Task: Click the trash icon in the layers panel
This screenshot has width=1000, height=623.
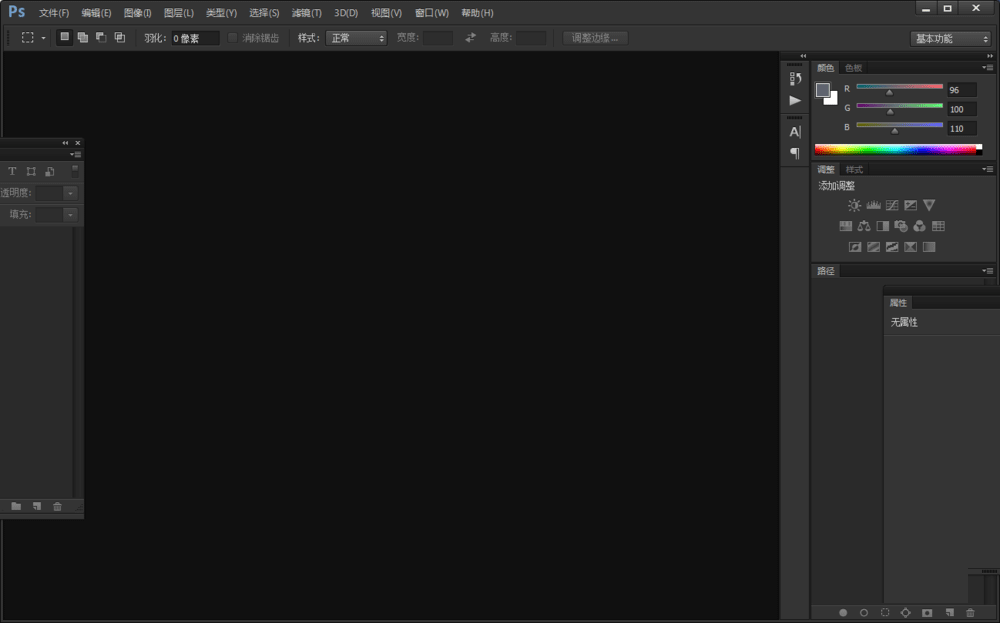Action: tap(57, 507)
